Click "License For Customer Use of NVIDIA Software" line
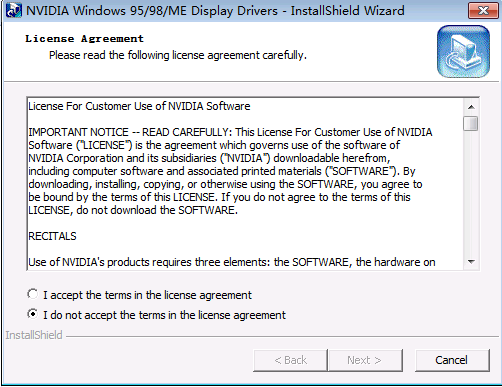This screenshot has height=387, width=502. click(139, 106)
